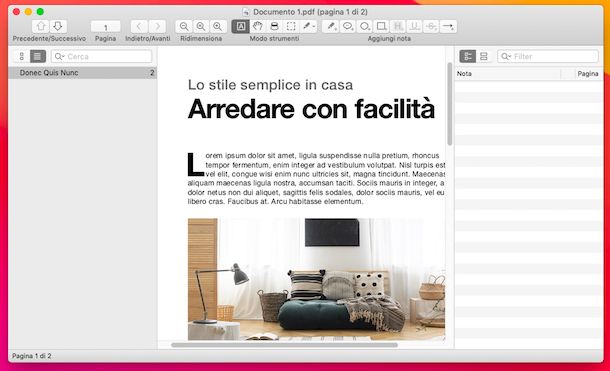This screenshot has width=610, height=371.
Task: Select Donec Quis Nunc outline entry
Action: point(82,73)
